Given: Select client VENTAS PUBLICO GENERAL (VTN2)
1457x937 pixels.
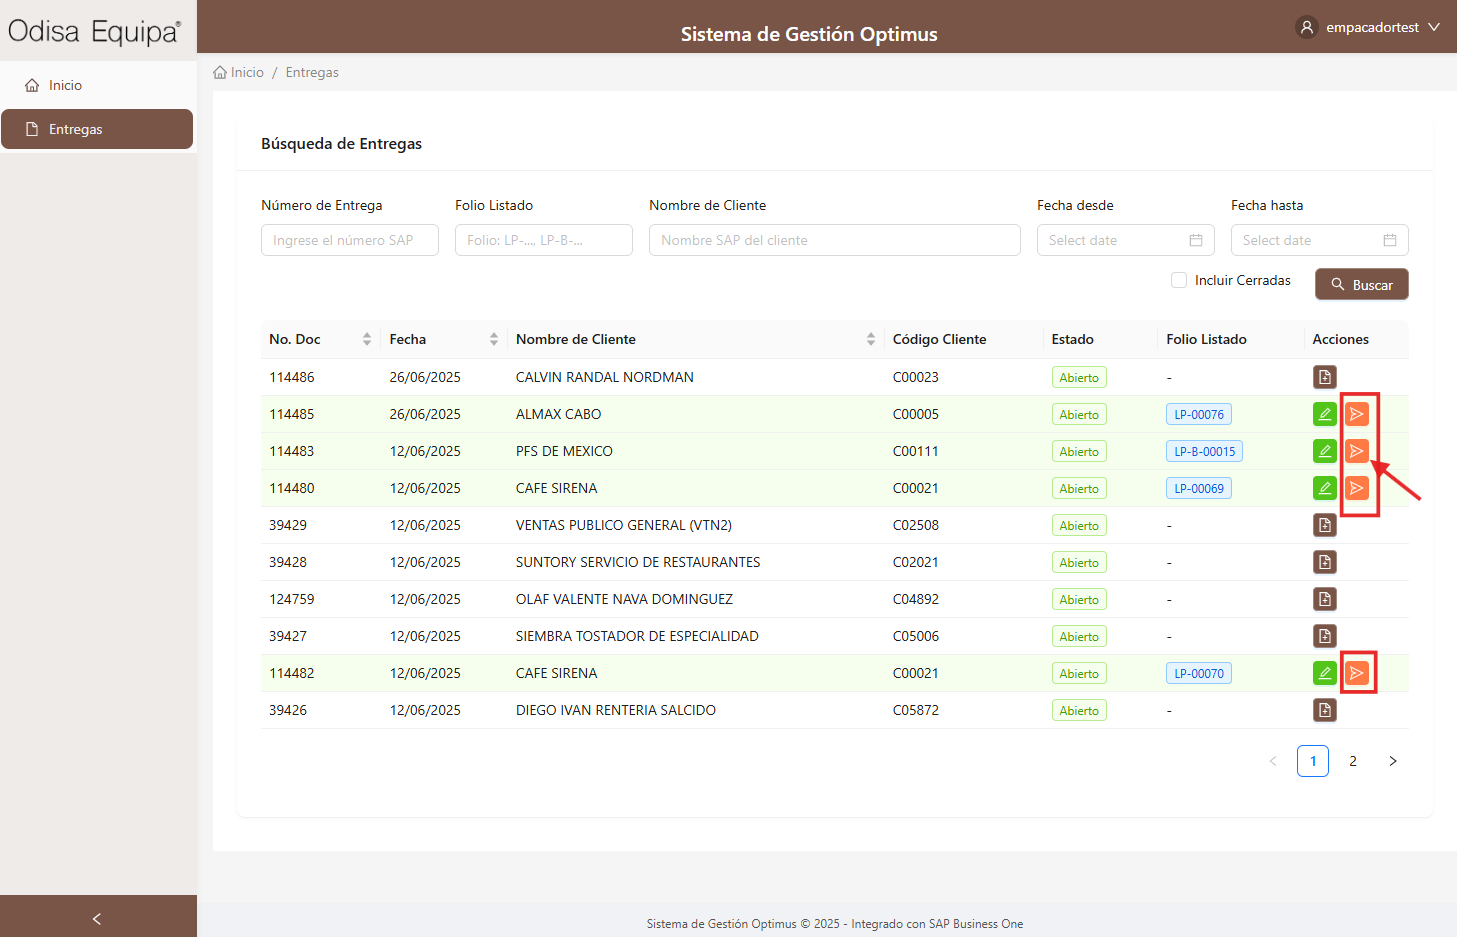Looking at the screenshot, I should tap(624, 525).
